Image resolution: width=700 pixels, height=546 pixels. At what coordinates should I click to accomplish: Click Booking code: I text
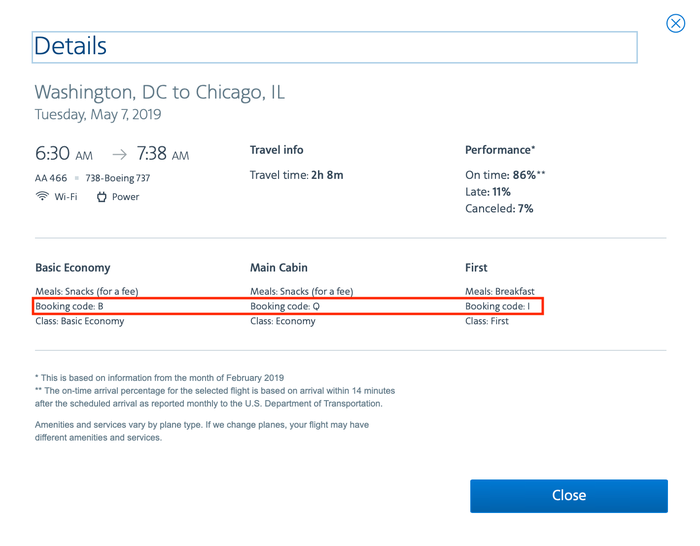pos(497,306)
